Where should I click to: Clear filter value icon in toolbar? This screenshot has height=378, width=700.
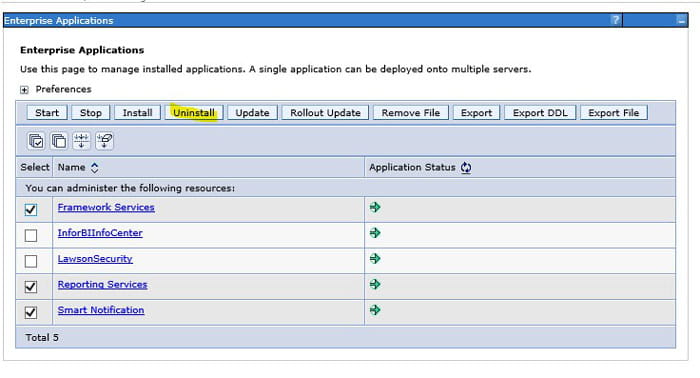coord(104,141)
